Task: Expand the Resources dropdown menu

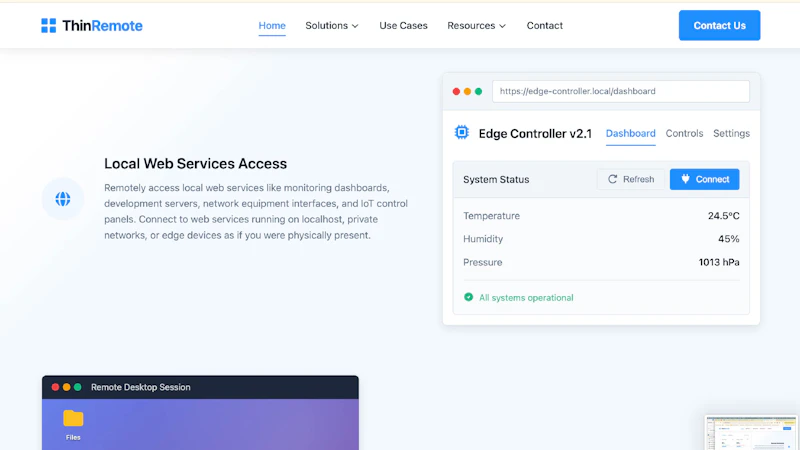Action: pyautogui.click(x=477, y=26)
